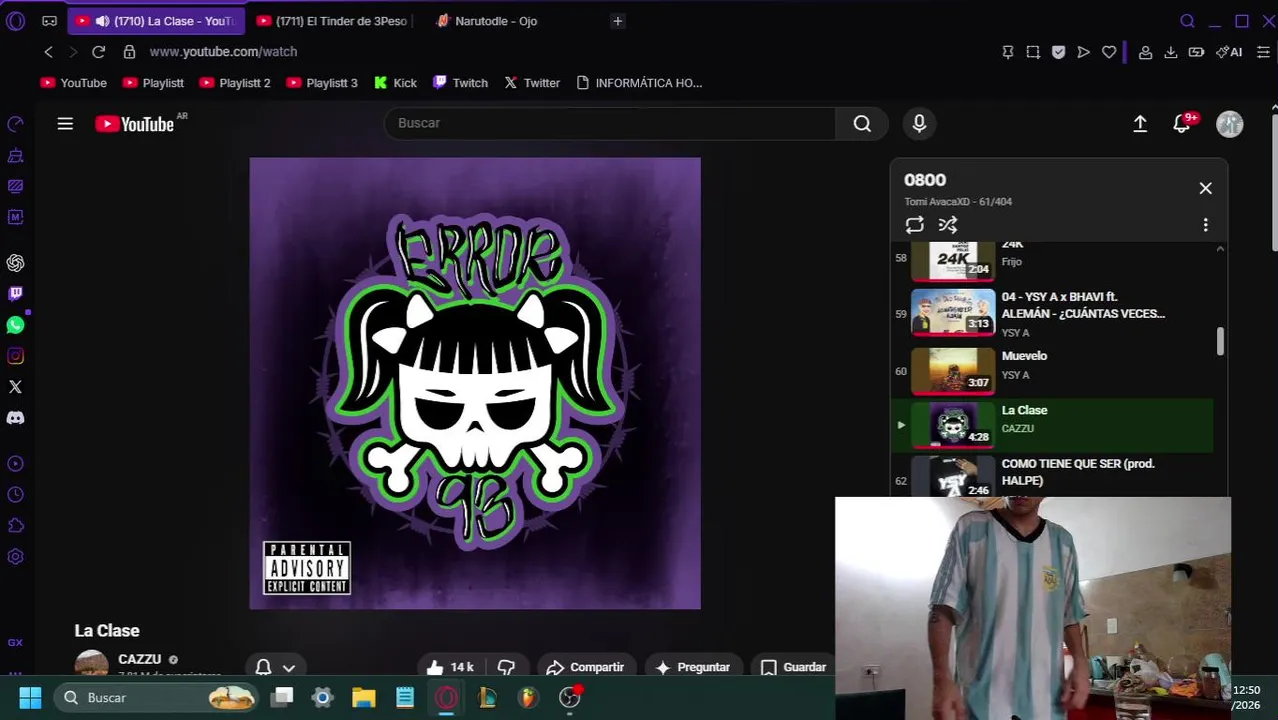1278x720 pixels.
Task: Open the INFORMÁTICA HO... bookmark folder
Action: point(640,83)
